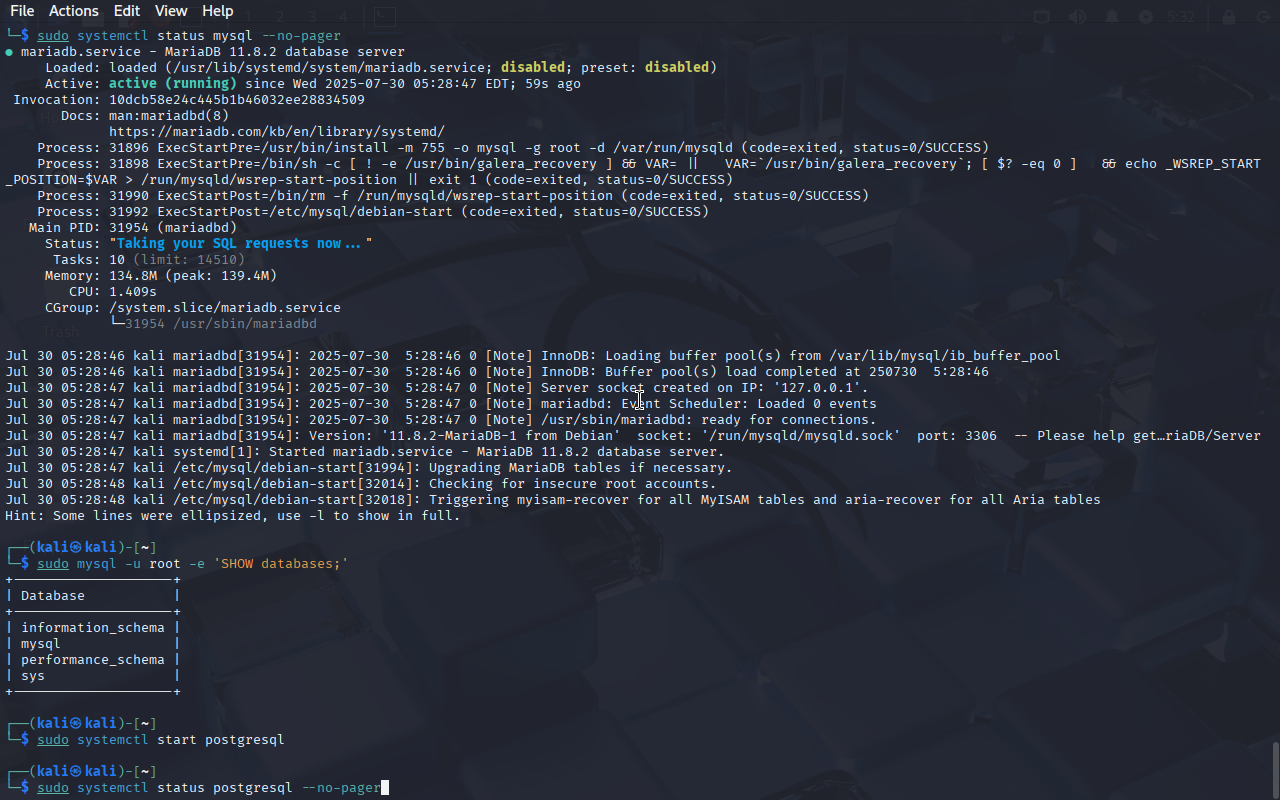
Task: Click the '31954 /usr/sbin/mariadbd' cgroup process entry
Action: (x=221, y=324)
